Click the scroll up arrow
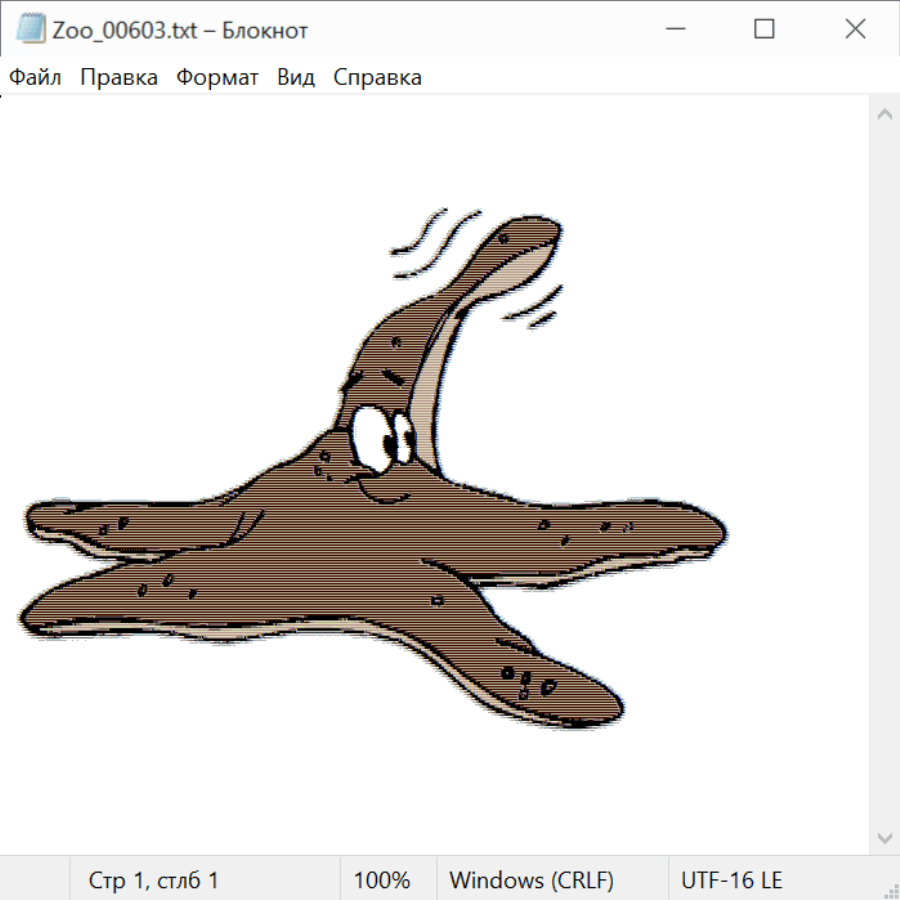Image resolution: width=900 pixels, height=900 pixels. tap(884, 115)
